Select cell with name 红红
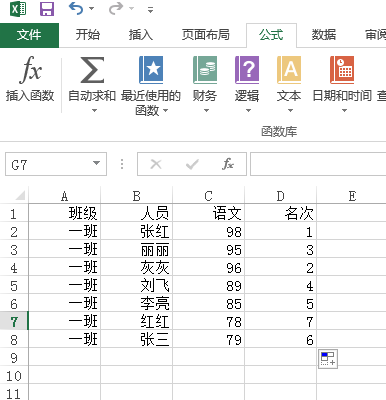Image resolution: width=386 pixels, height=400 pixels. click(x=137, y=321)
